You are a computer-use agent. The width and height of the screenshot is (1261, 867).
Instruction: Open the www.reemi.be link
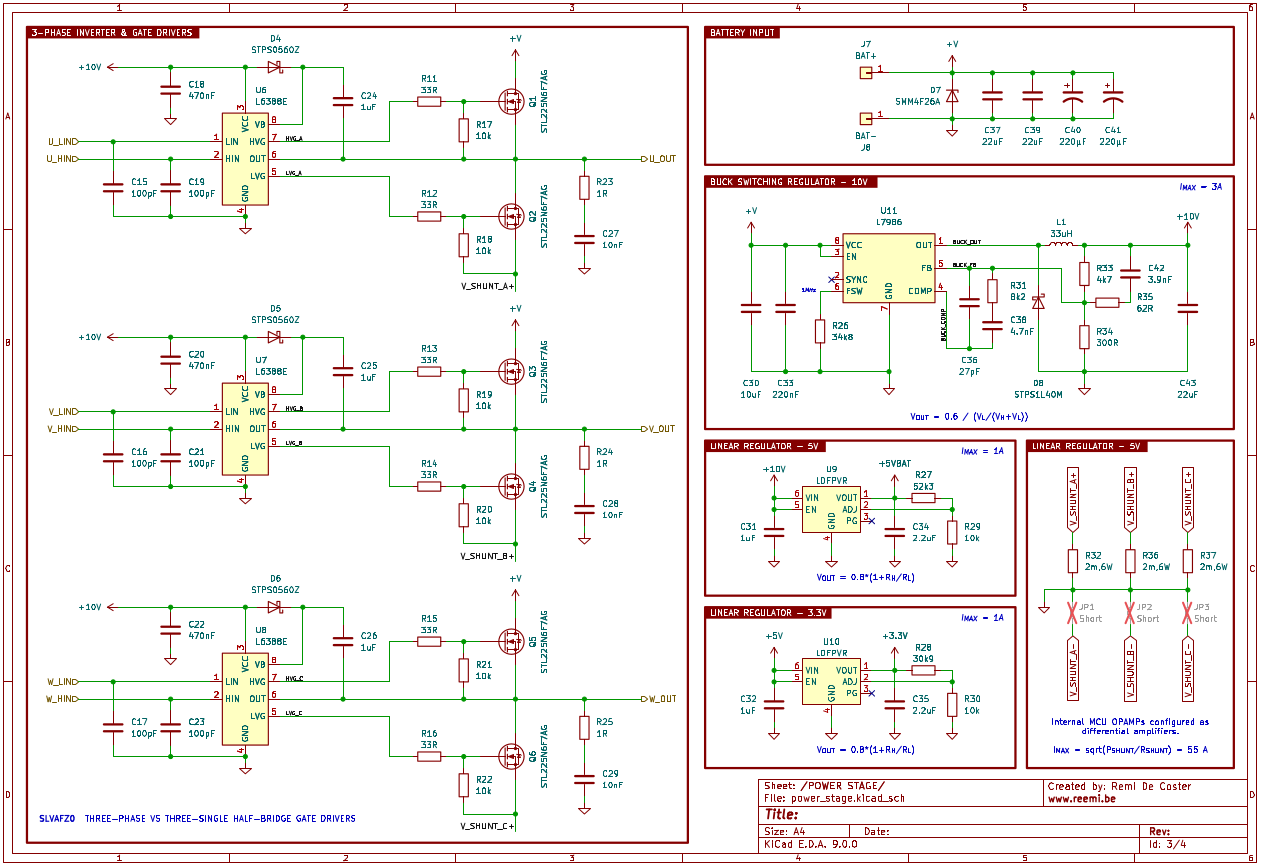tap(1080, 800)
